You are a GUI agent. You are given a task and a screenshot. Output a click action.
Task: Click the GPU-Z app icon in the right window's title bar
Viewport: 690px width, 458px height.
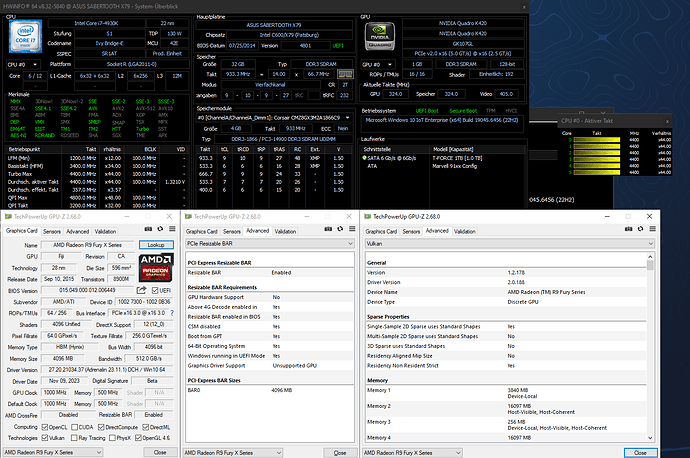367,216
